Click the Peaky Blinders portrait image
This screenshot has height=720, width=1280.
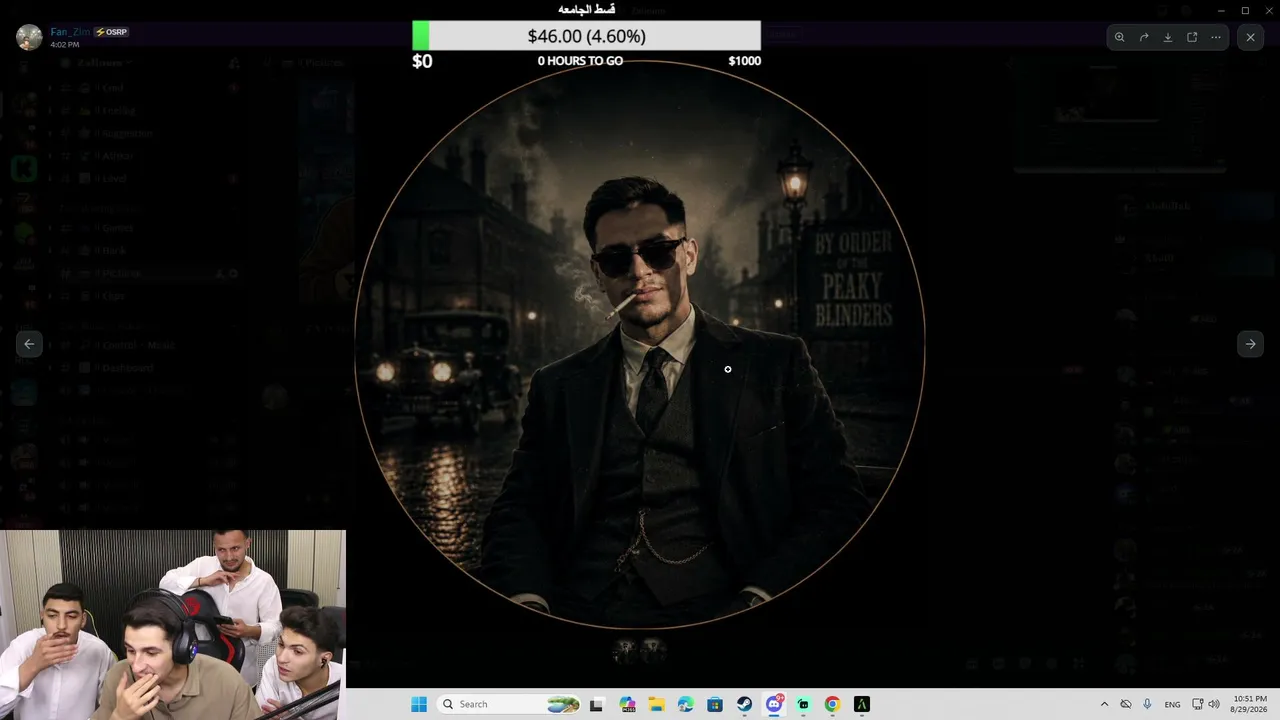tap(640, 345)
